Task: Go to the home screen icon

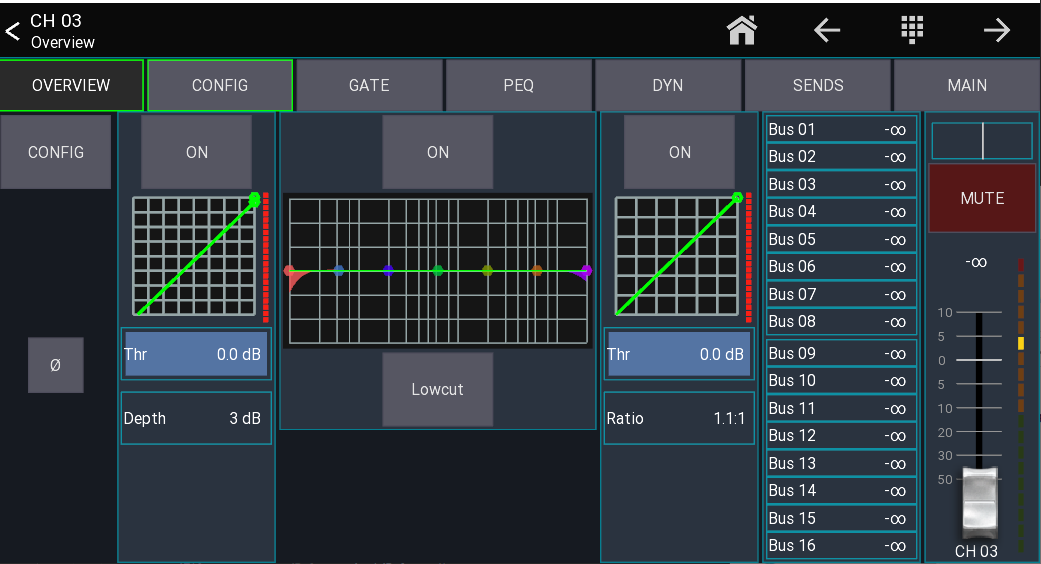Action: point(741,31)
